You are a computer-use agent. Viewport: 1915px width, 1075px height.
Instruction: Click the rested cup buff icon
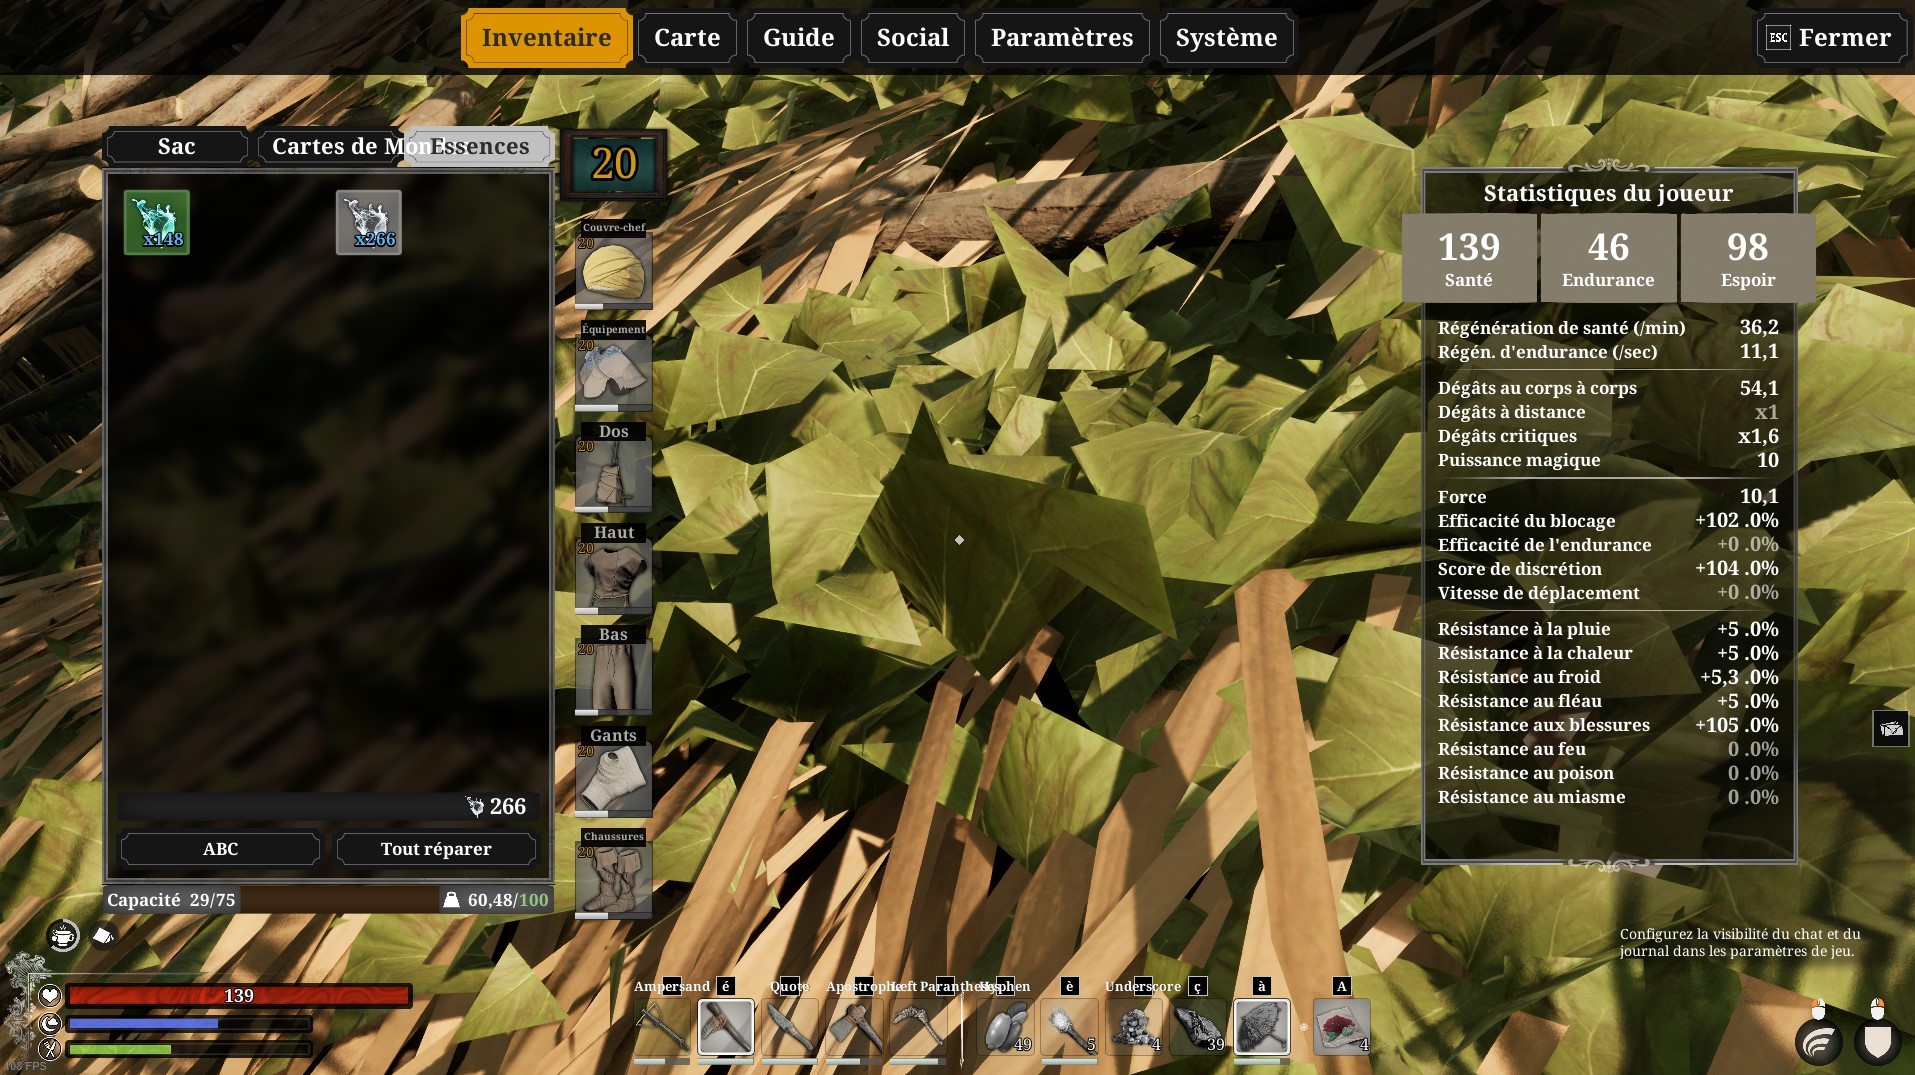63,936
